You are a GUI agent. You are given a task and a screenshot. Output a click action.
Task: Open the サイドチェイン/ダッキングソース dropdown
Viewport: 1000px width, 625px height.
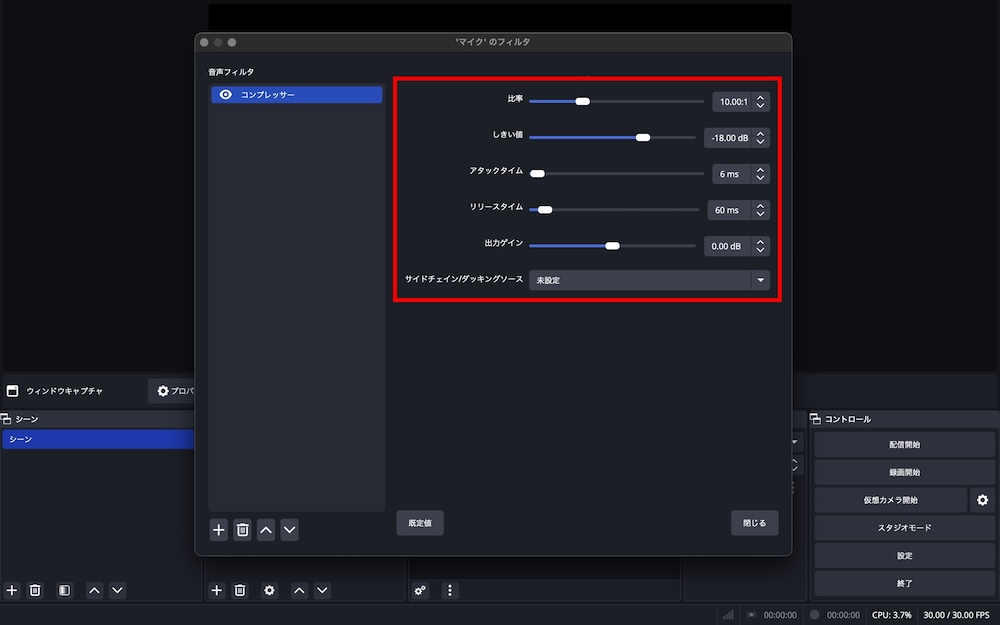[649, 280]
